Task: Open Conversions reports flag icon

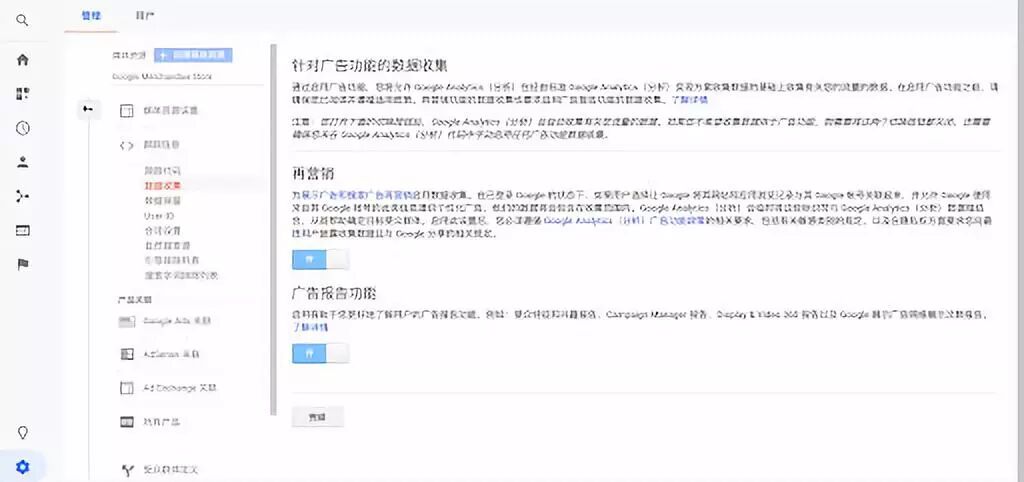Action: [x=23, y=265]
